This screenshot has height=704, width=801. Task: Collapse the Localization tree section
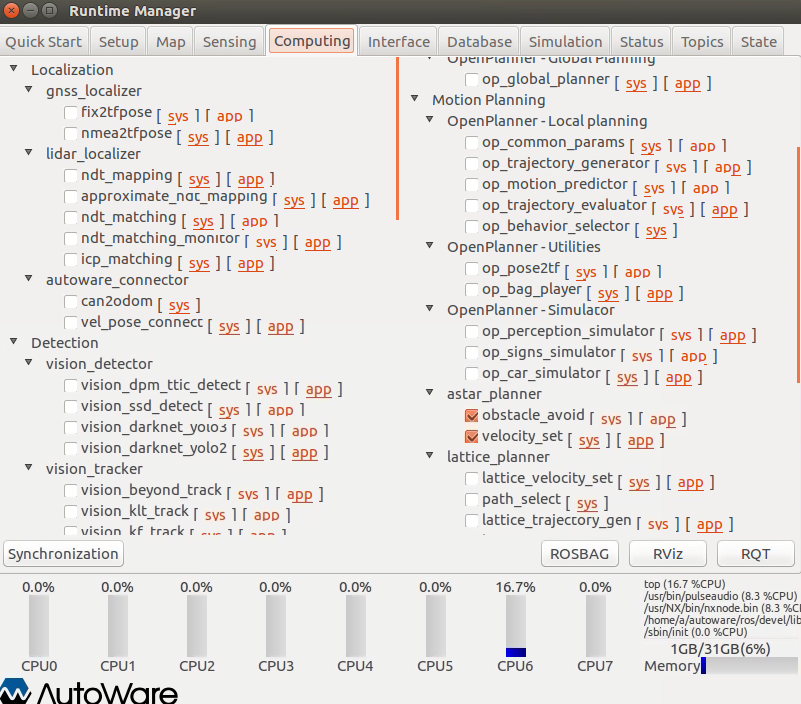tap(14, 68)
